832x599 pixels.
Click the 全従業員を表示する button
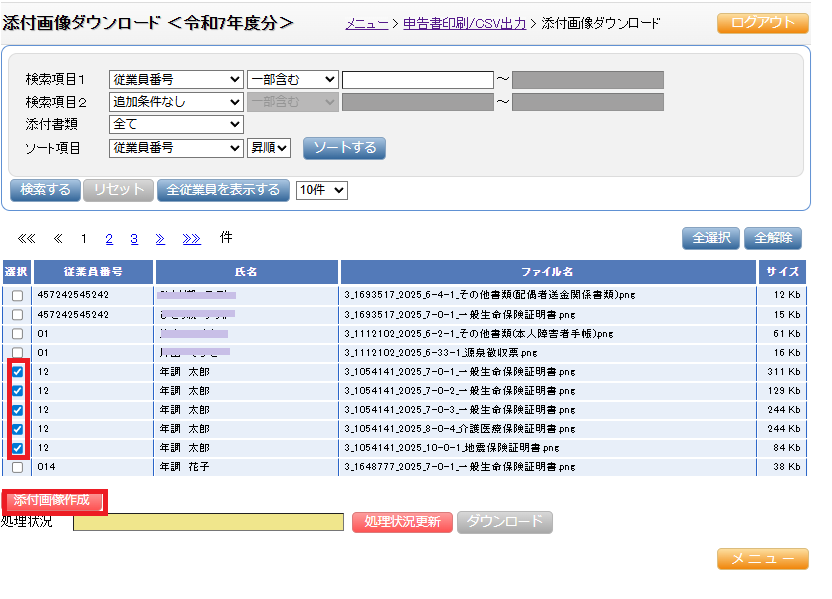coord(223,190)
